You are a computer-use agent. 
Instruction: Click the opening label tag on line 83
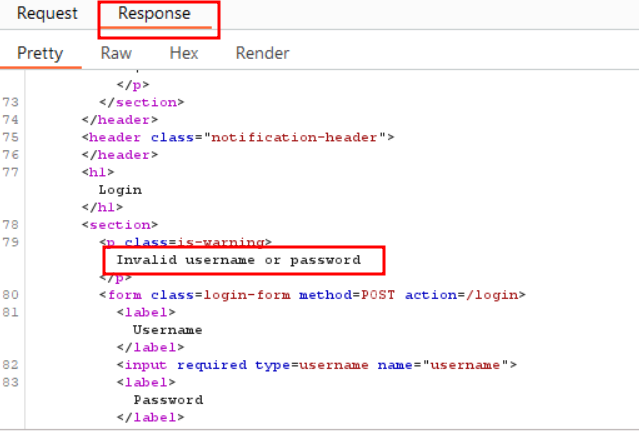[x=146, y=382]
